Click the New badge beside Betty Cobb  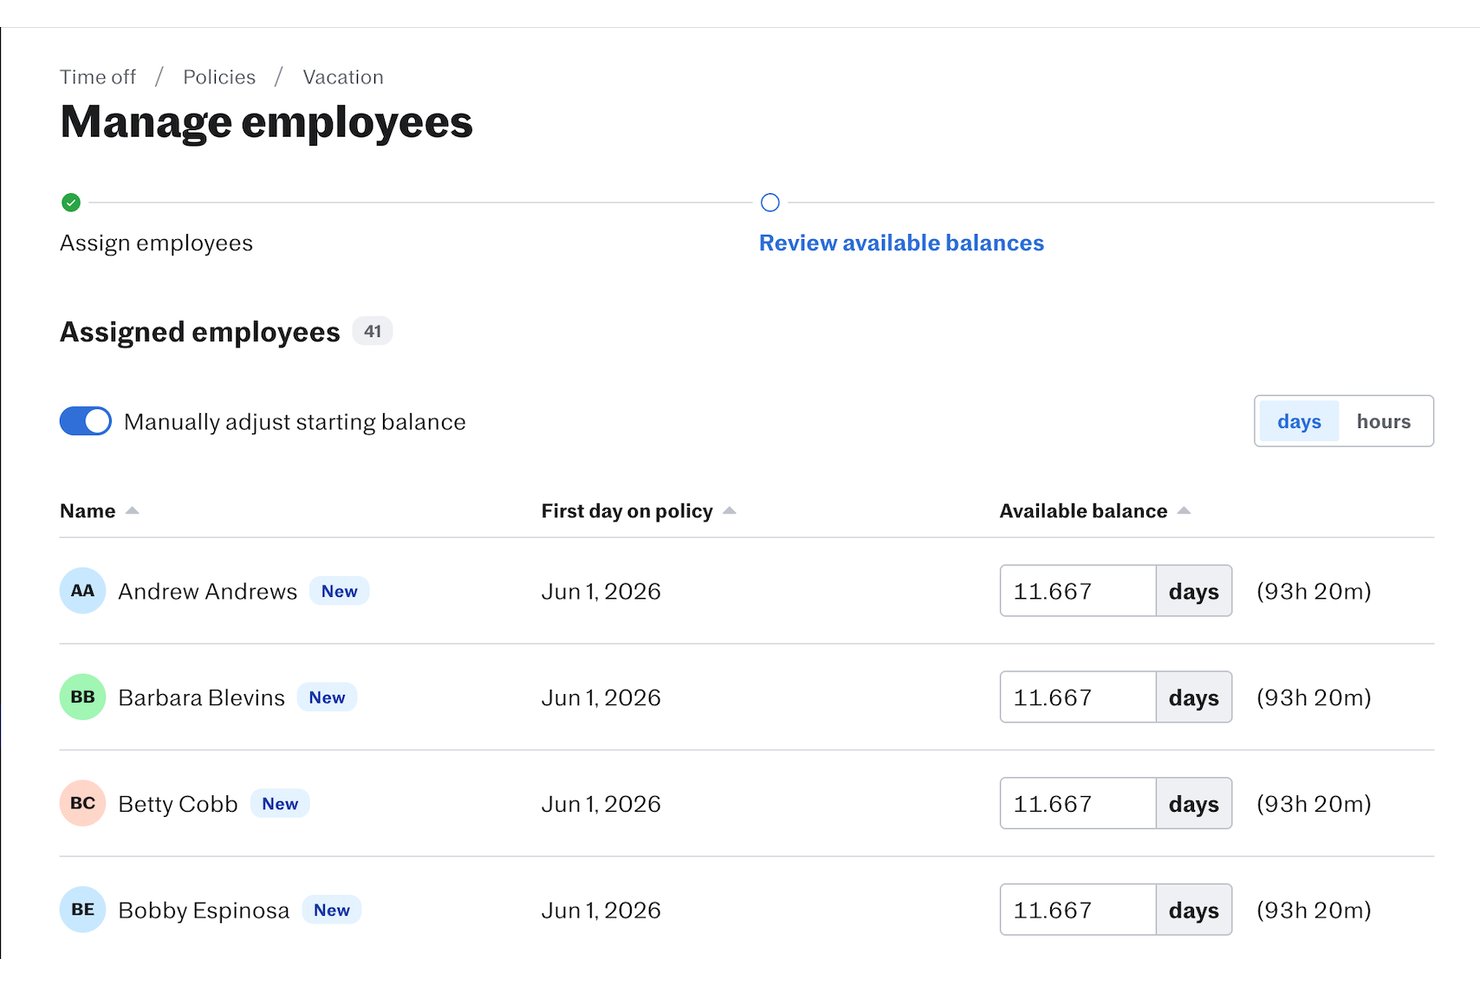pos(280,803)
